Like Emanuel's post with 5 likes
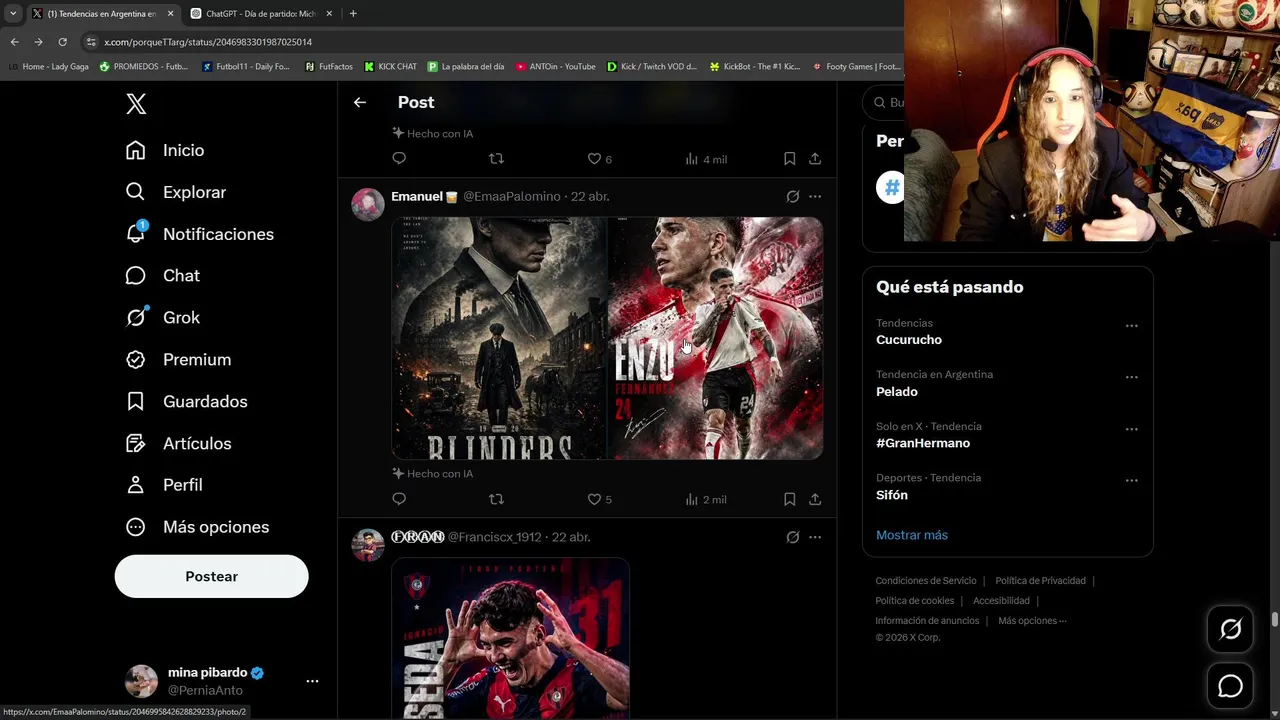 click(x=599, y=499)
